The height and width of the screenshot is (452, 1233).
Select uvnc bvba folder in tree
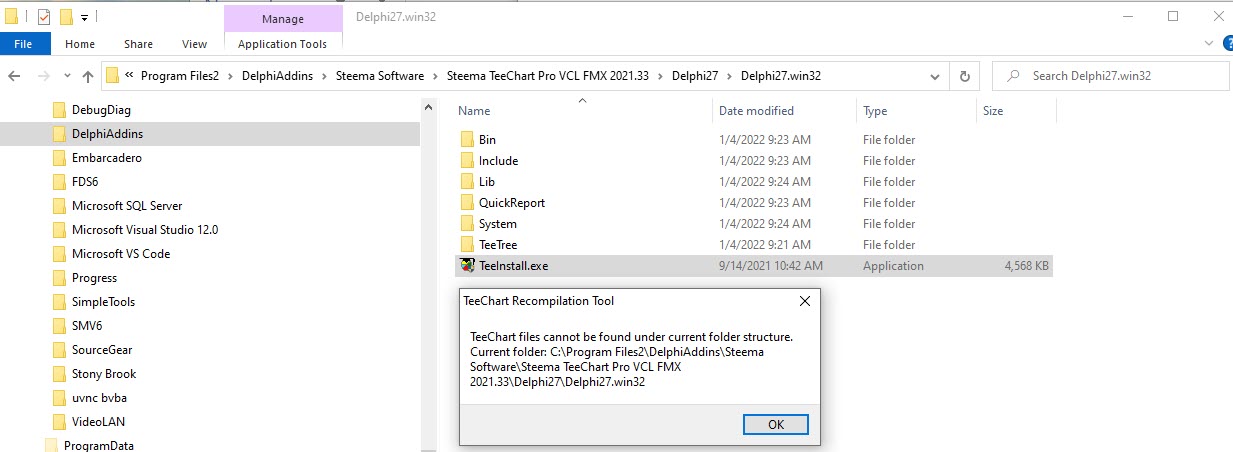tap(99, 398)
